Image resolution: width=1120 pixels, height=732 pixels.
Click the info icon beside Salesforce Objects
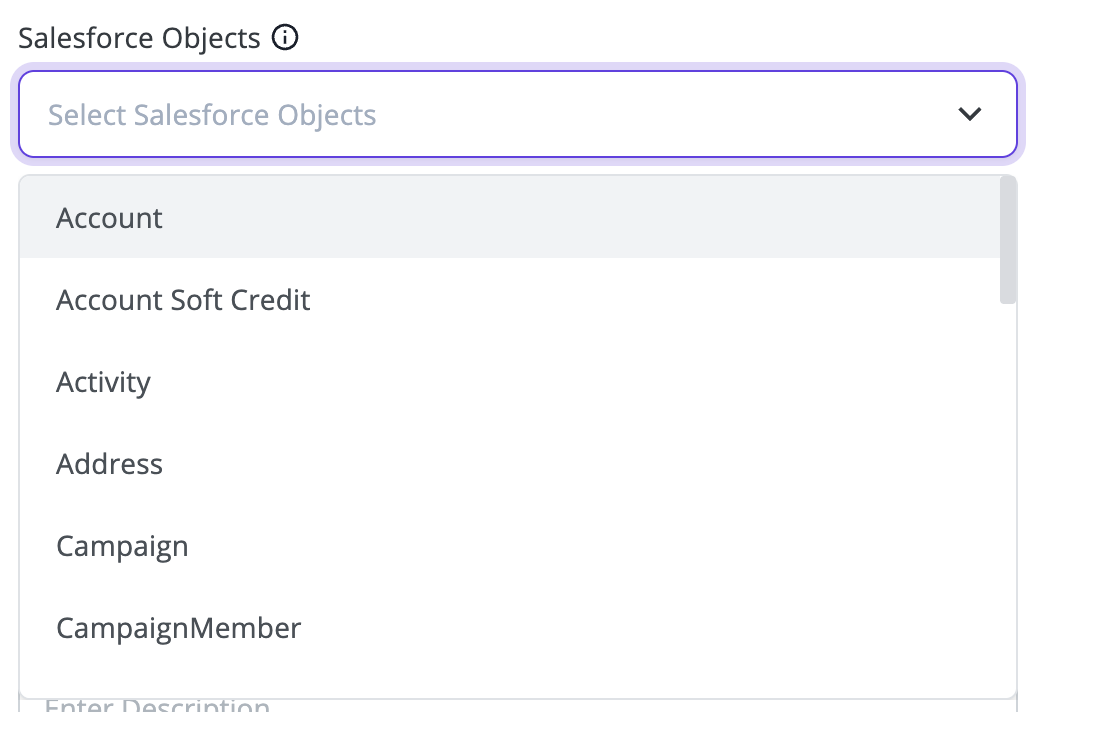point(285,37)
